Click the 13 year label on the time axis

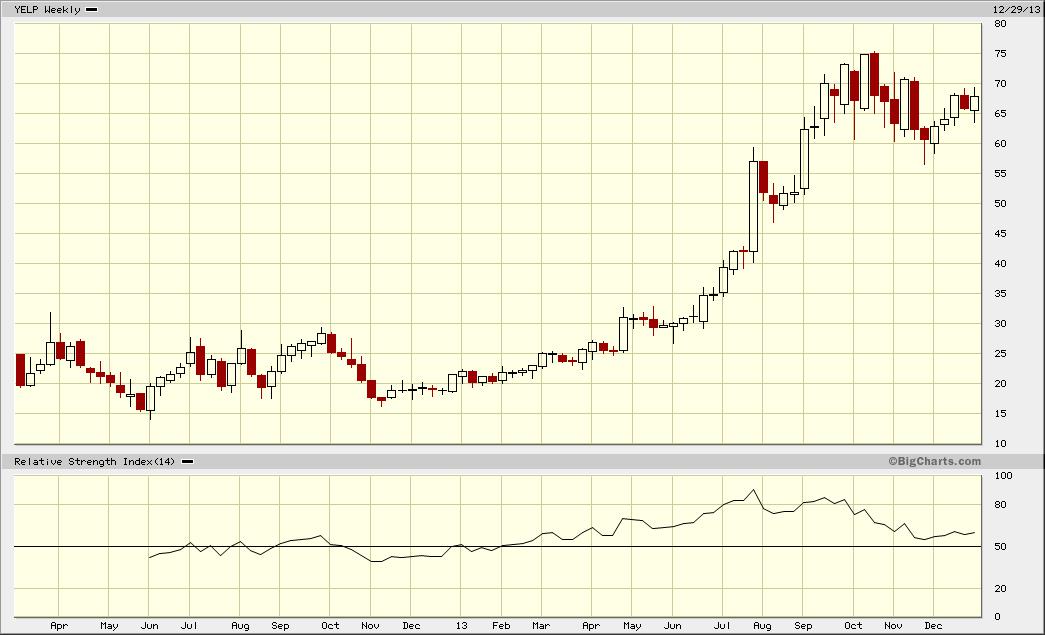(461, 626)
